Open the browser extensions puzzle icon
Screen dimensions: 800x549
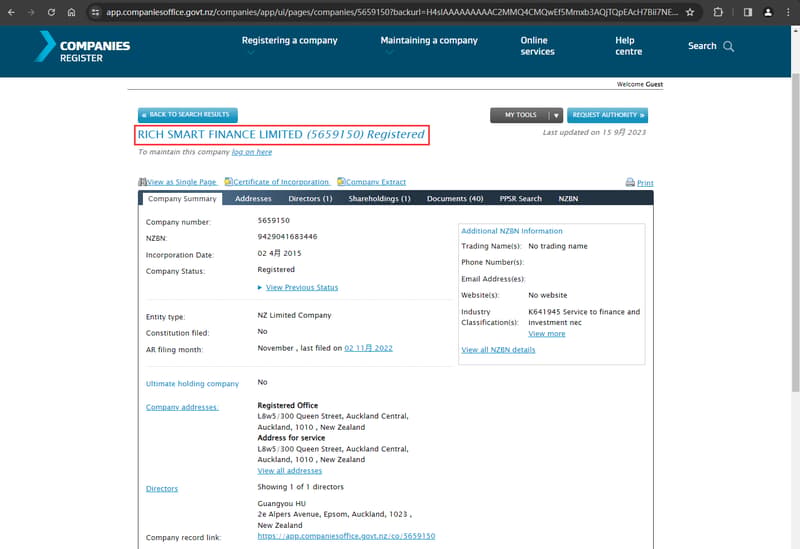coord(718,12)
